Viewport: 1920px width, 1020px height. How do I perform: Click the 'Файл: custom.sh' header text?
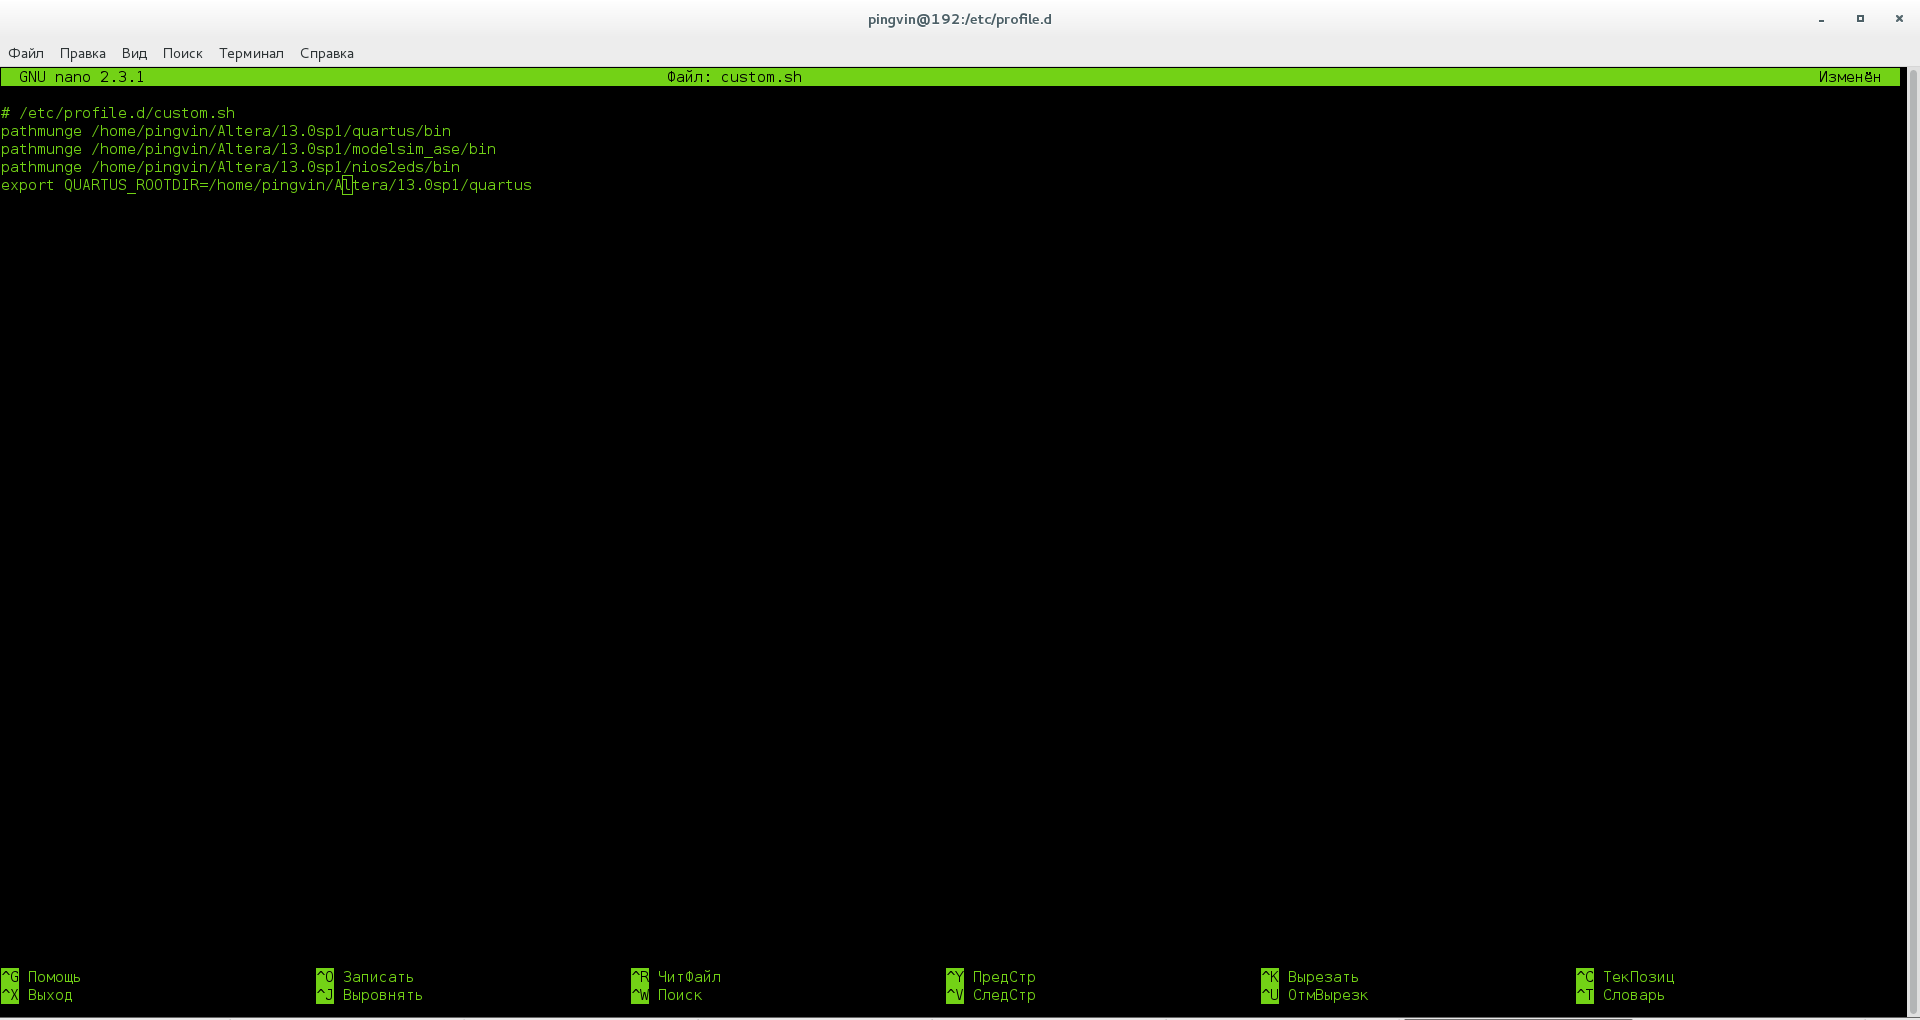735,77
